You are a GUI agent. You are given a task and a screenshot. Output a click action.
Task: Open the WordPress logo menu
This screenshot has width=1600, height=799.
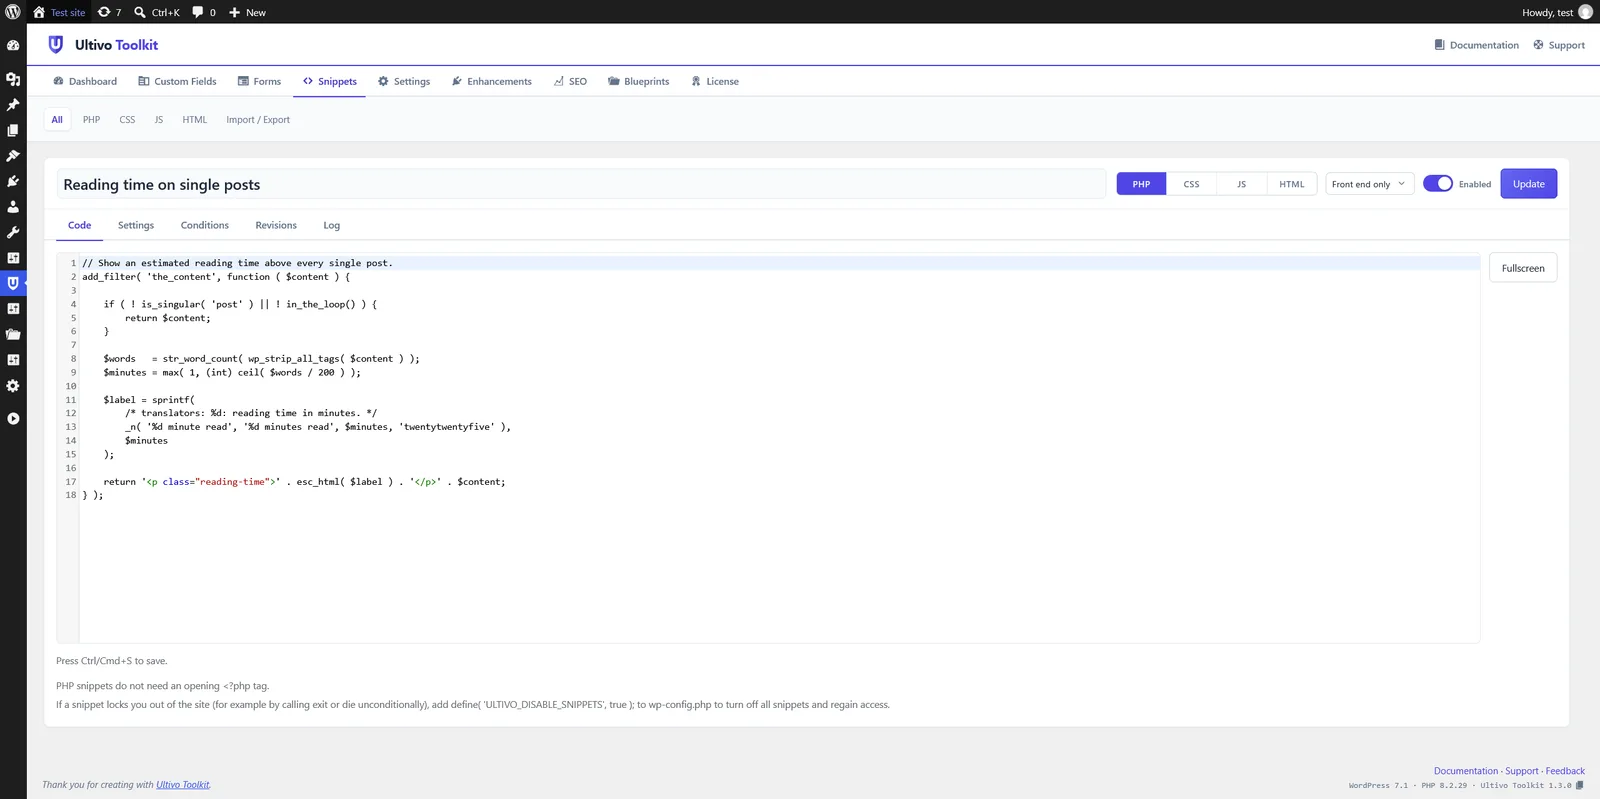point(13,12)
